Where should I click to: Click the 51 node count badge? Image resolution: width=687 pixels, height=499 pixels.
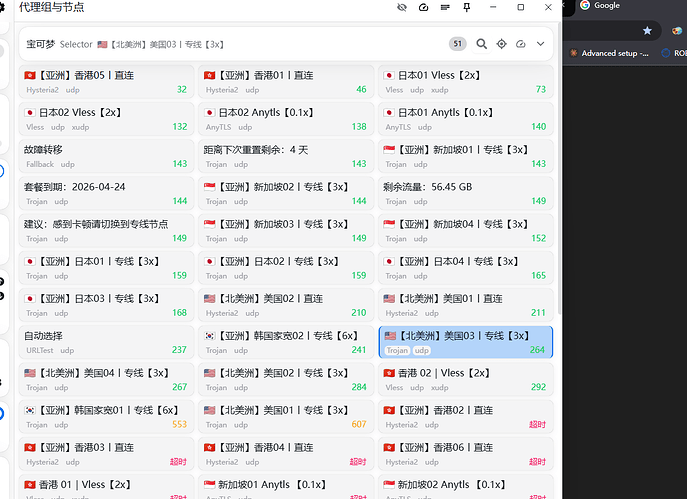457,43
